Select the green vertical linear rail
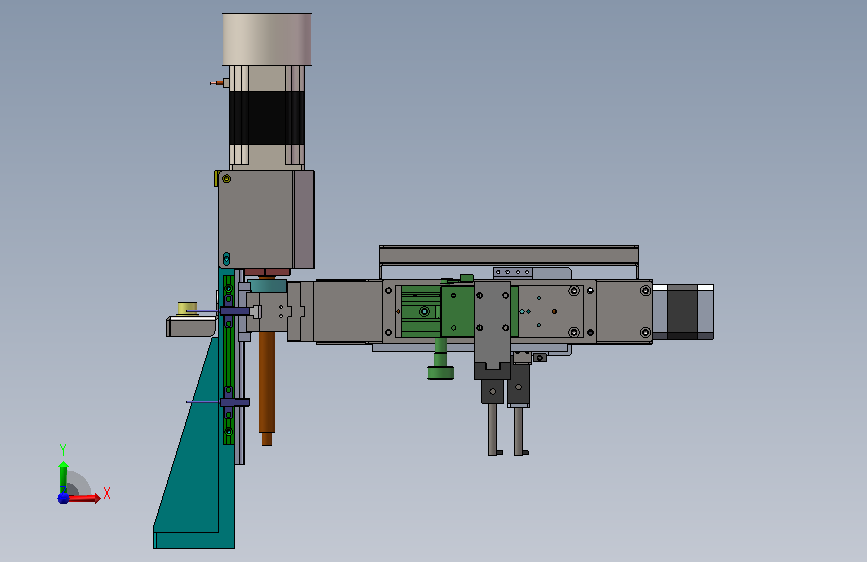Viewport: 867px width, 562px height. (x=228, y=360)
